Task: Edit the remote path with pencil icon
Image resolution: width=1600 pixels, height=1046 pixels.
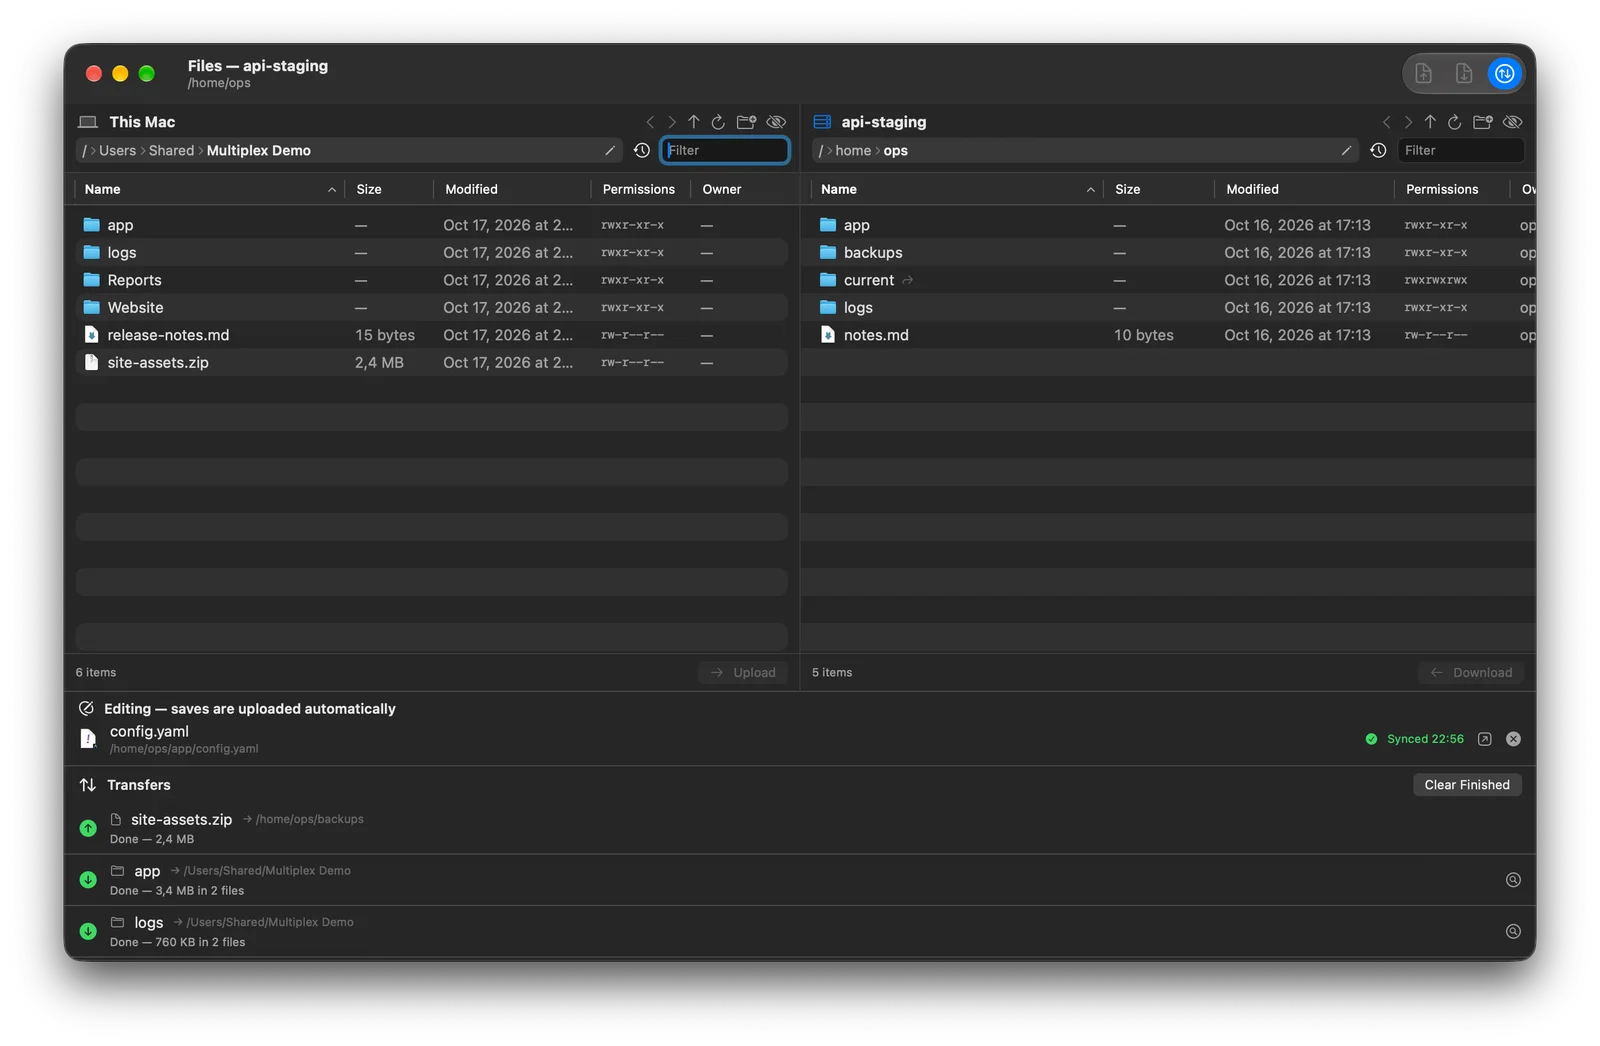Action: [x=1346, y=151]
